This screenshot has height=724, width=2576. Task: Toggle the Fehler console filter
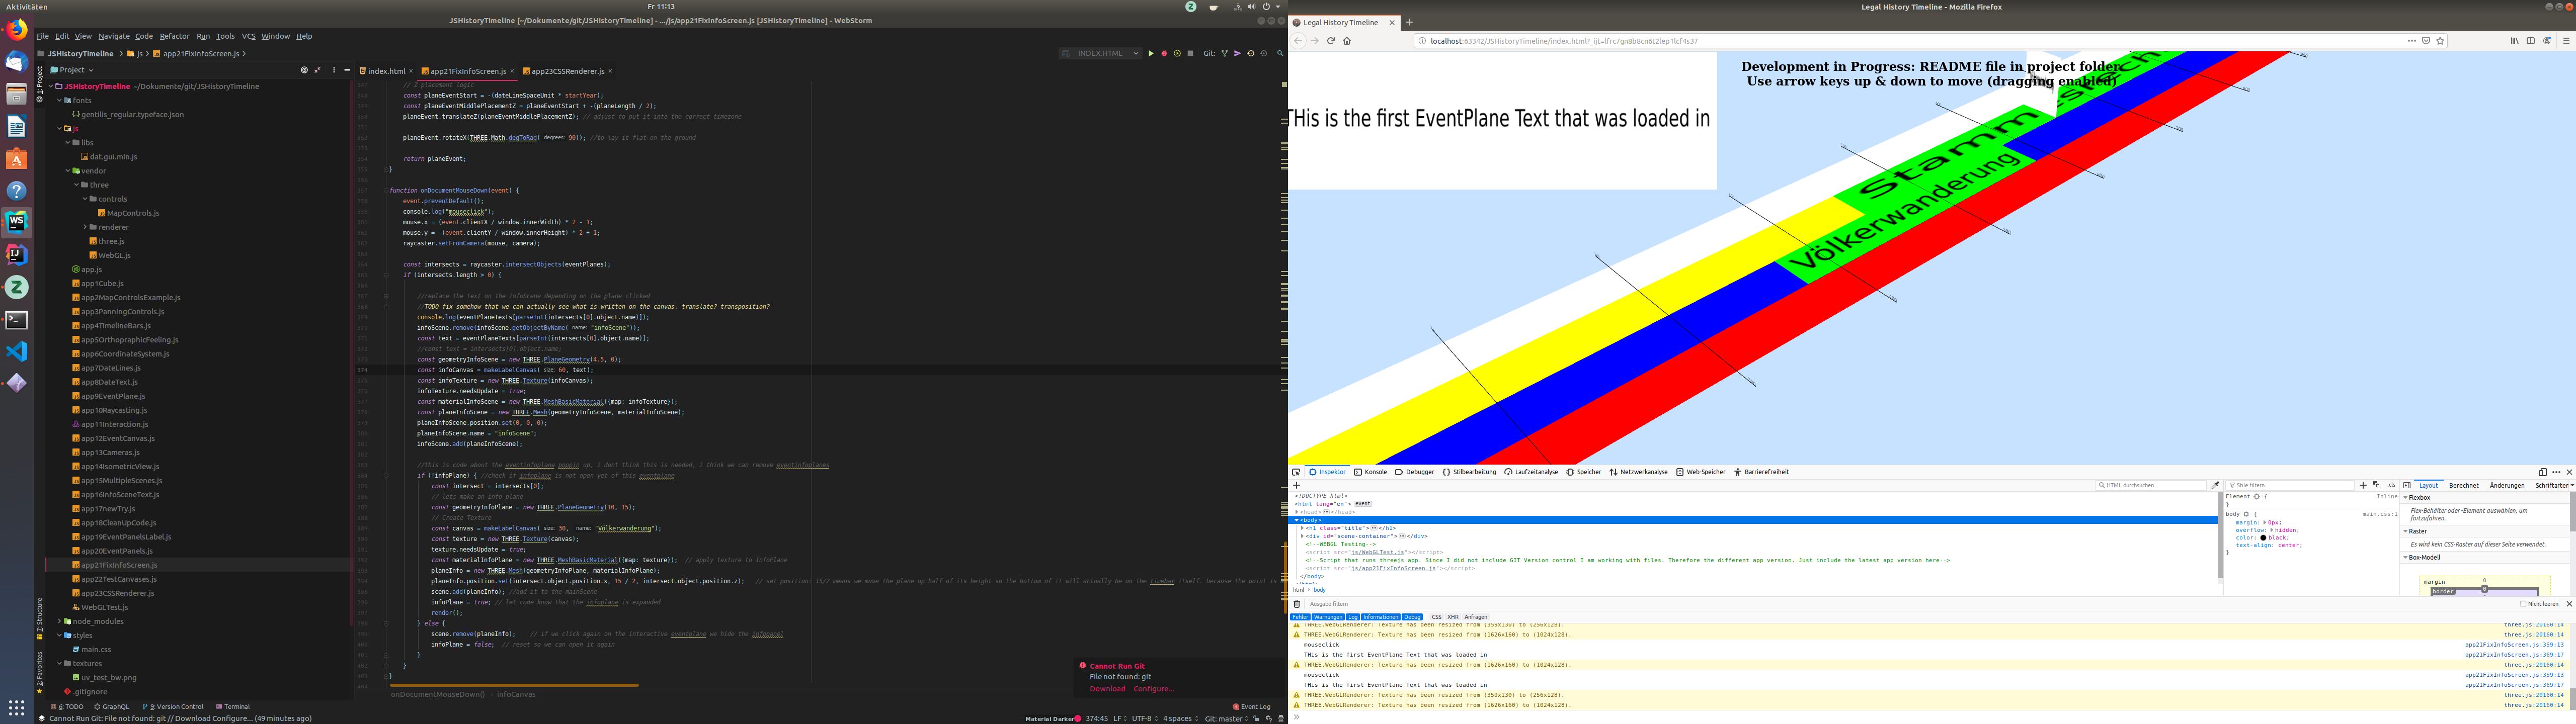pos(1300,617)
